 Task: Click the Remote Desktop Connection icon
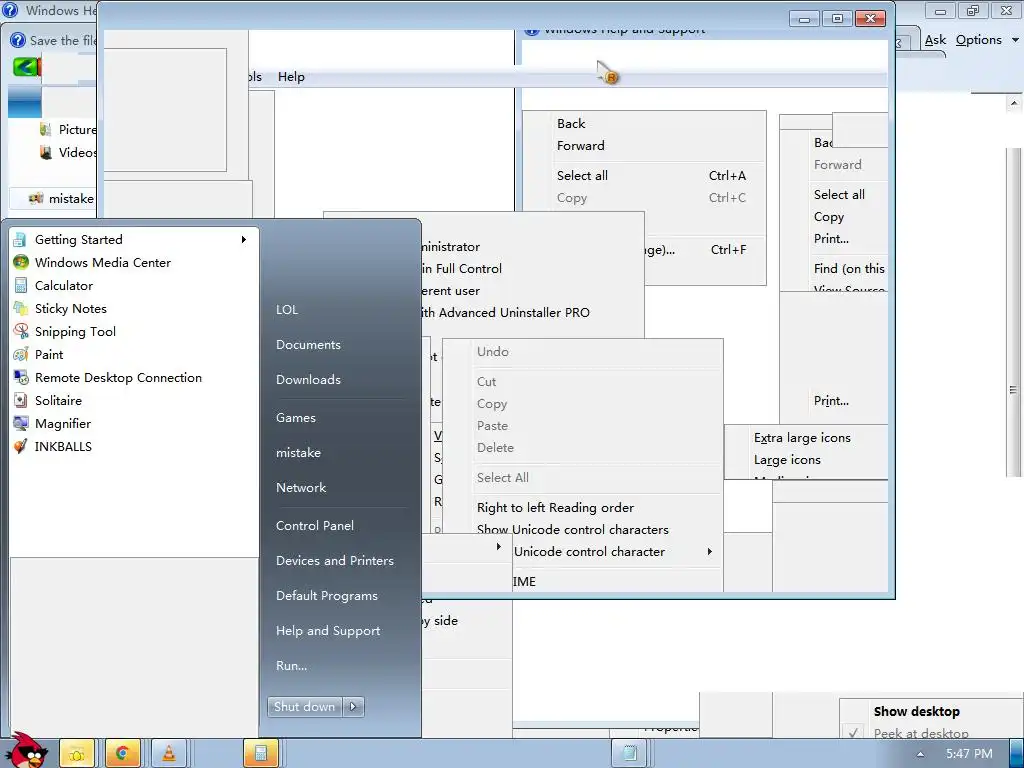pos(20,377)
